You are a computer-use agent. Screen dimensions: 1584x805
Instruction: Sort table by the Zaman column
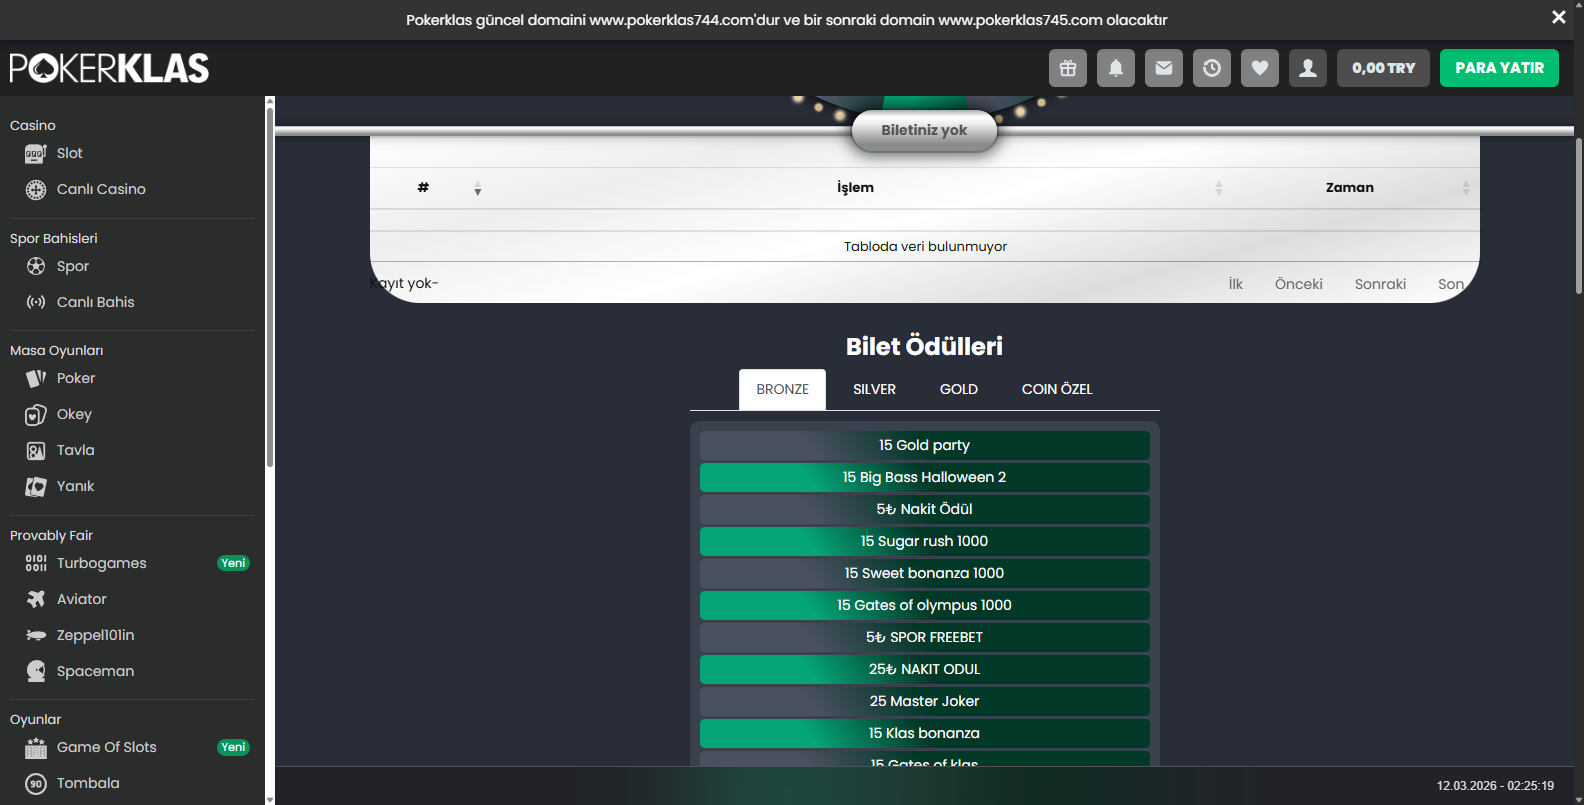click(1349, 188)
